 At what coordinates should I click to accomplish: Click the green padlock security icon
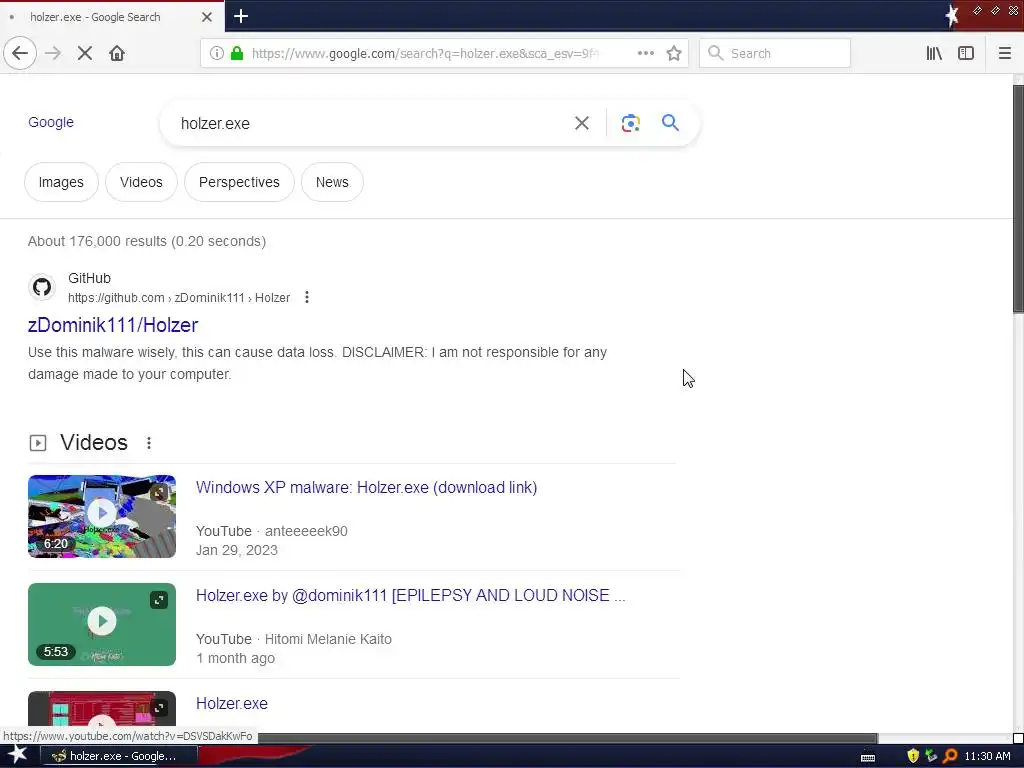(x=237, y=53)
